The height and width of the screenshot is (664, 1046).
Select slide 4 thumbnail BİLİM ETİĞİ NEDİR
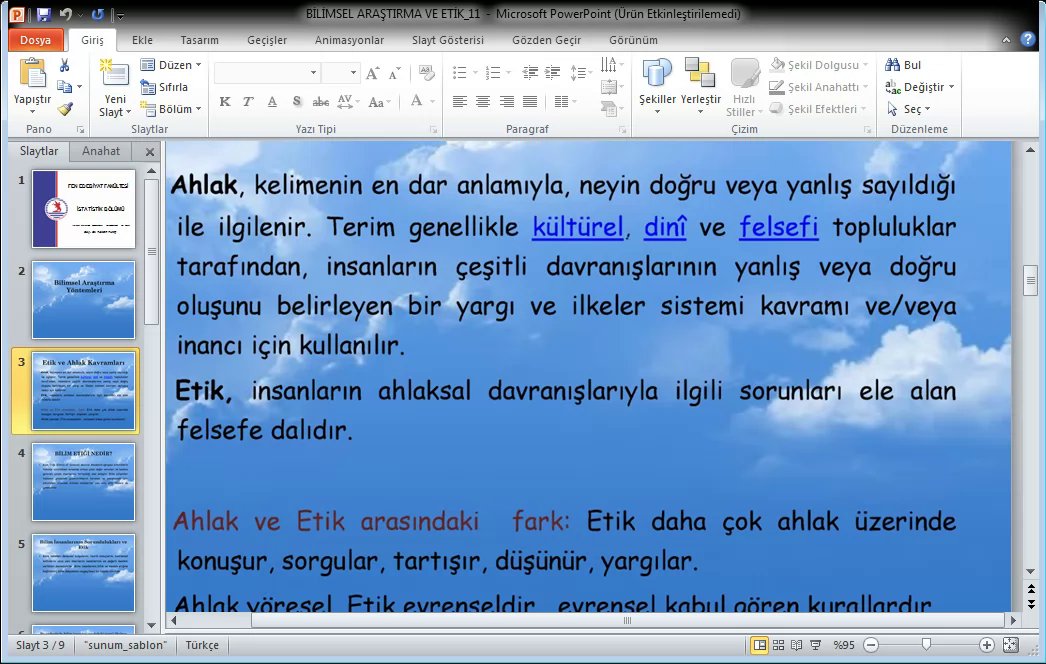(x=83, y=482)
